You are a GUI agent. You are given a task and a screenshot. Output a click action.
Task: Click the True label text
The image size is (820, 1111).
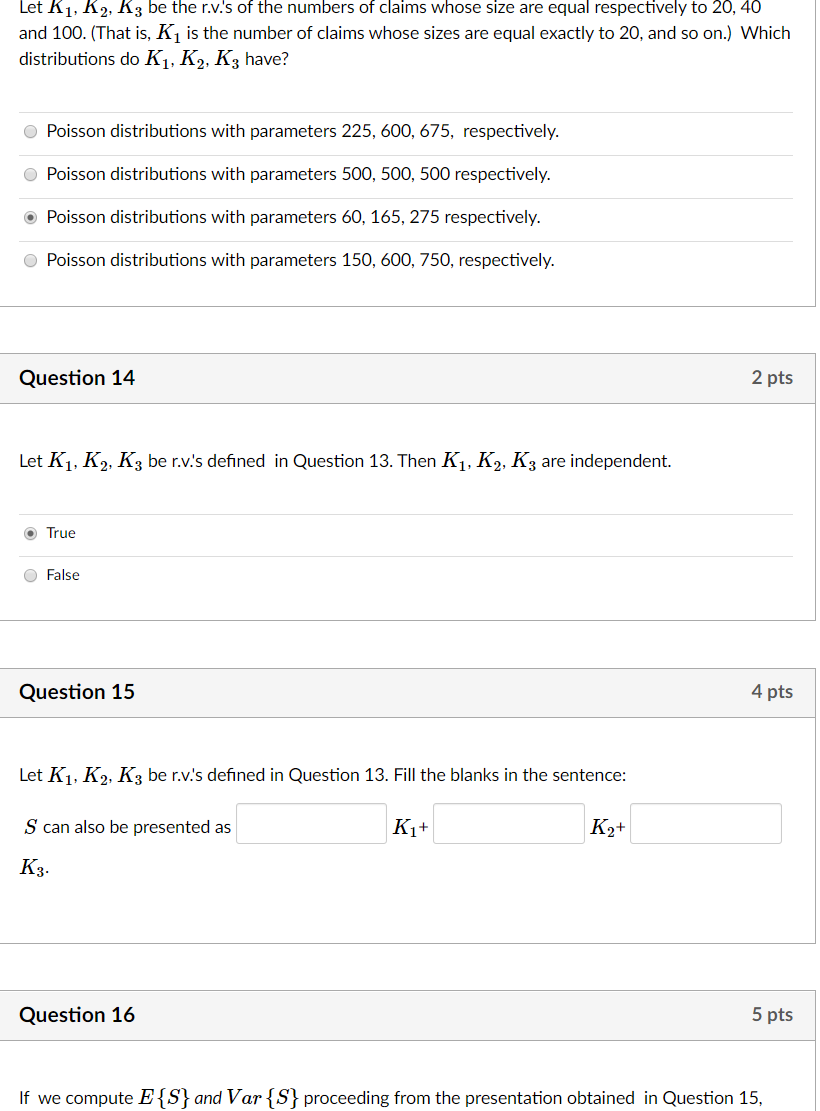tap(59, 533)
